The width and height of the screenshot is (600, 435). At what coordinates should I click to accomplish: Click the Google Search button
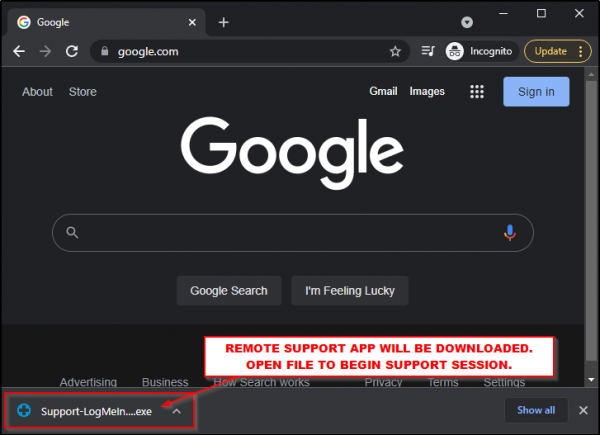point(228,291)
